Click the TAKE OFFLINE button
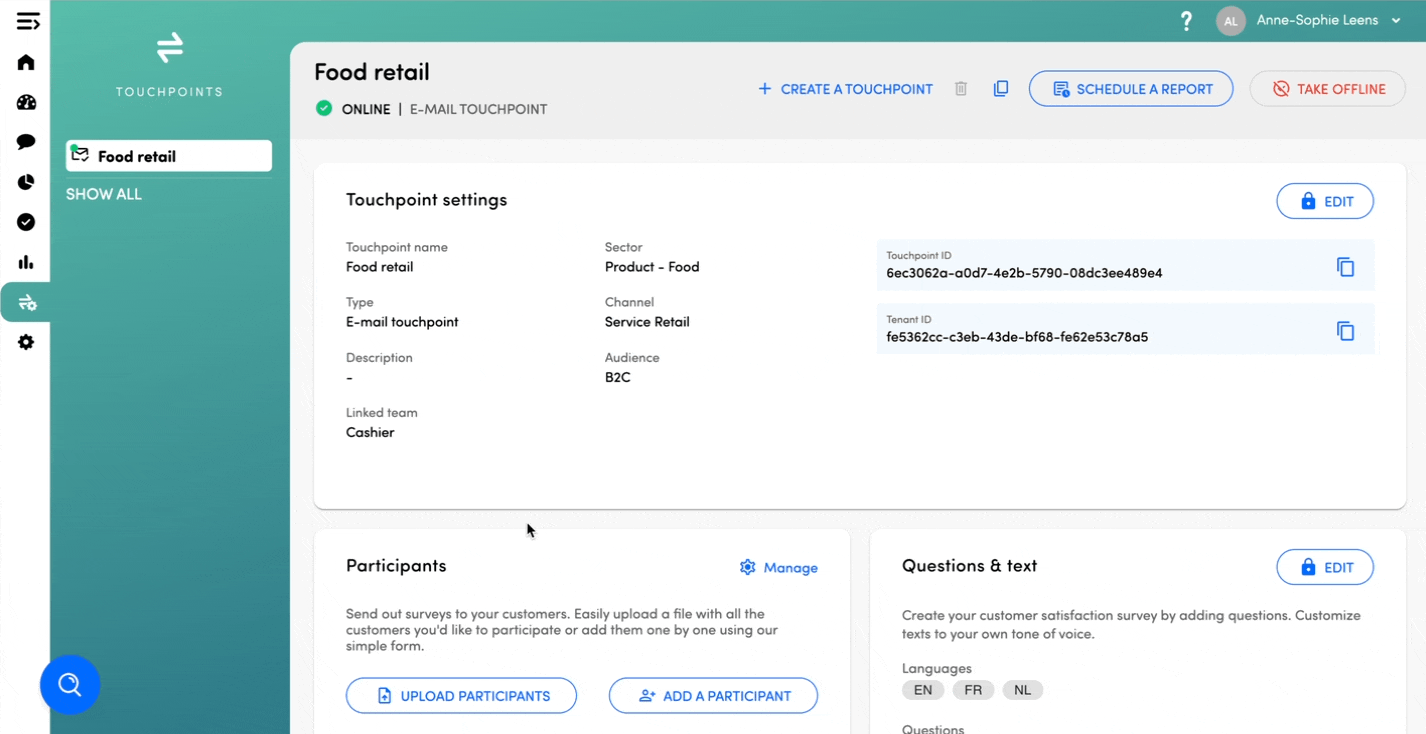The image size is (1426, 734). click(x=1329, y=89)
